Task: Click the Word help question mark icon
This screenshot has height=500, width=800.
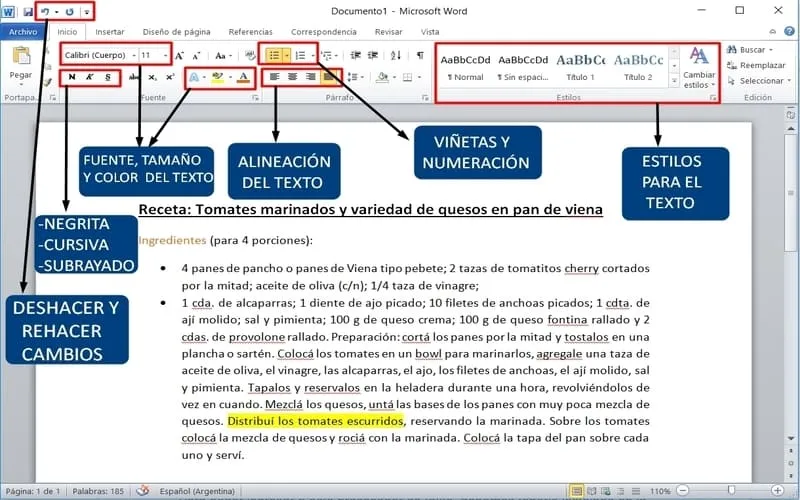Action: point(789,32)
